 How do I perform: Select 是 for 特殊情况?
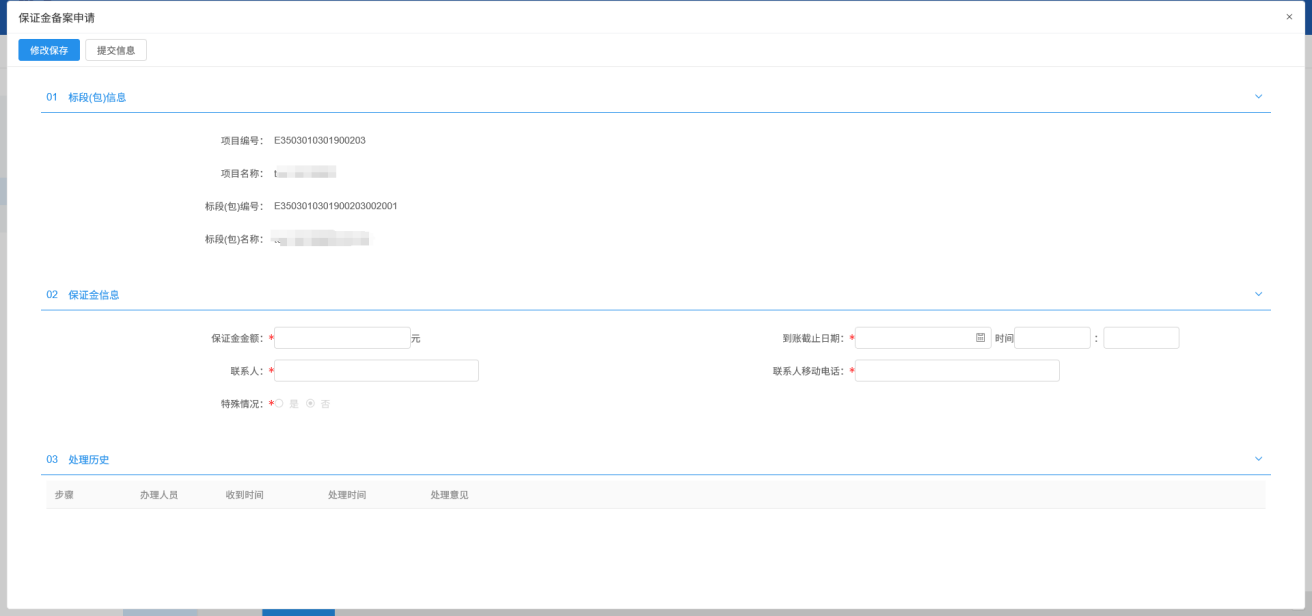(x=280, y=403)
